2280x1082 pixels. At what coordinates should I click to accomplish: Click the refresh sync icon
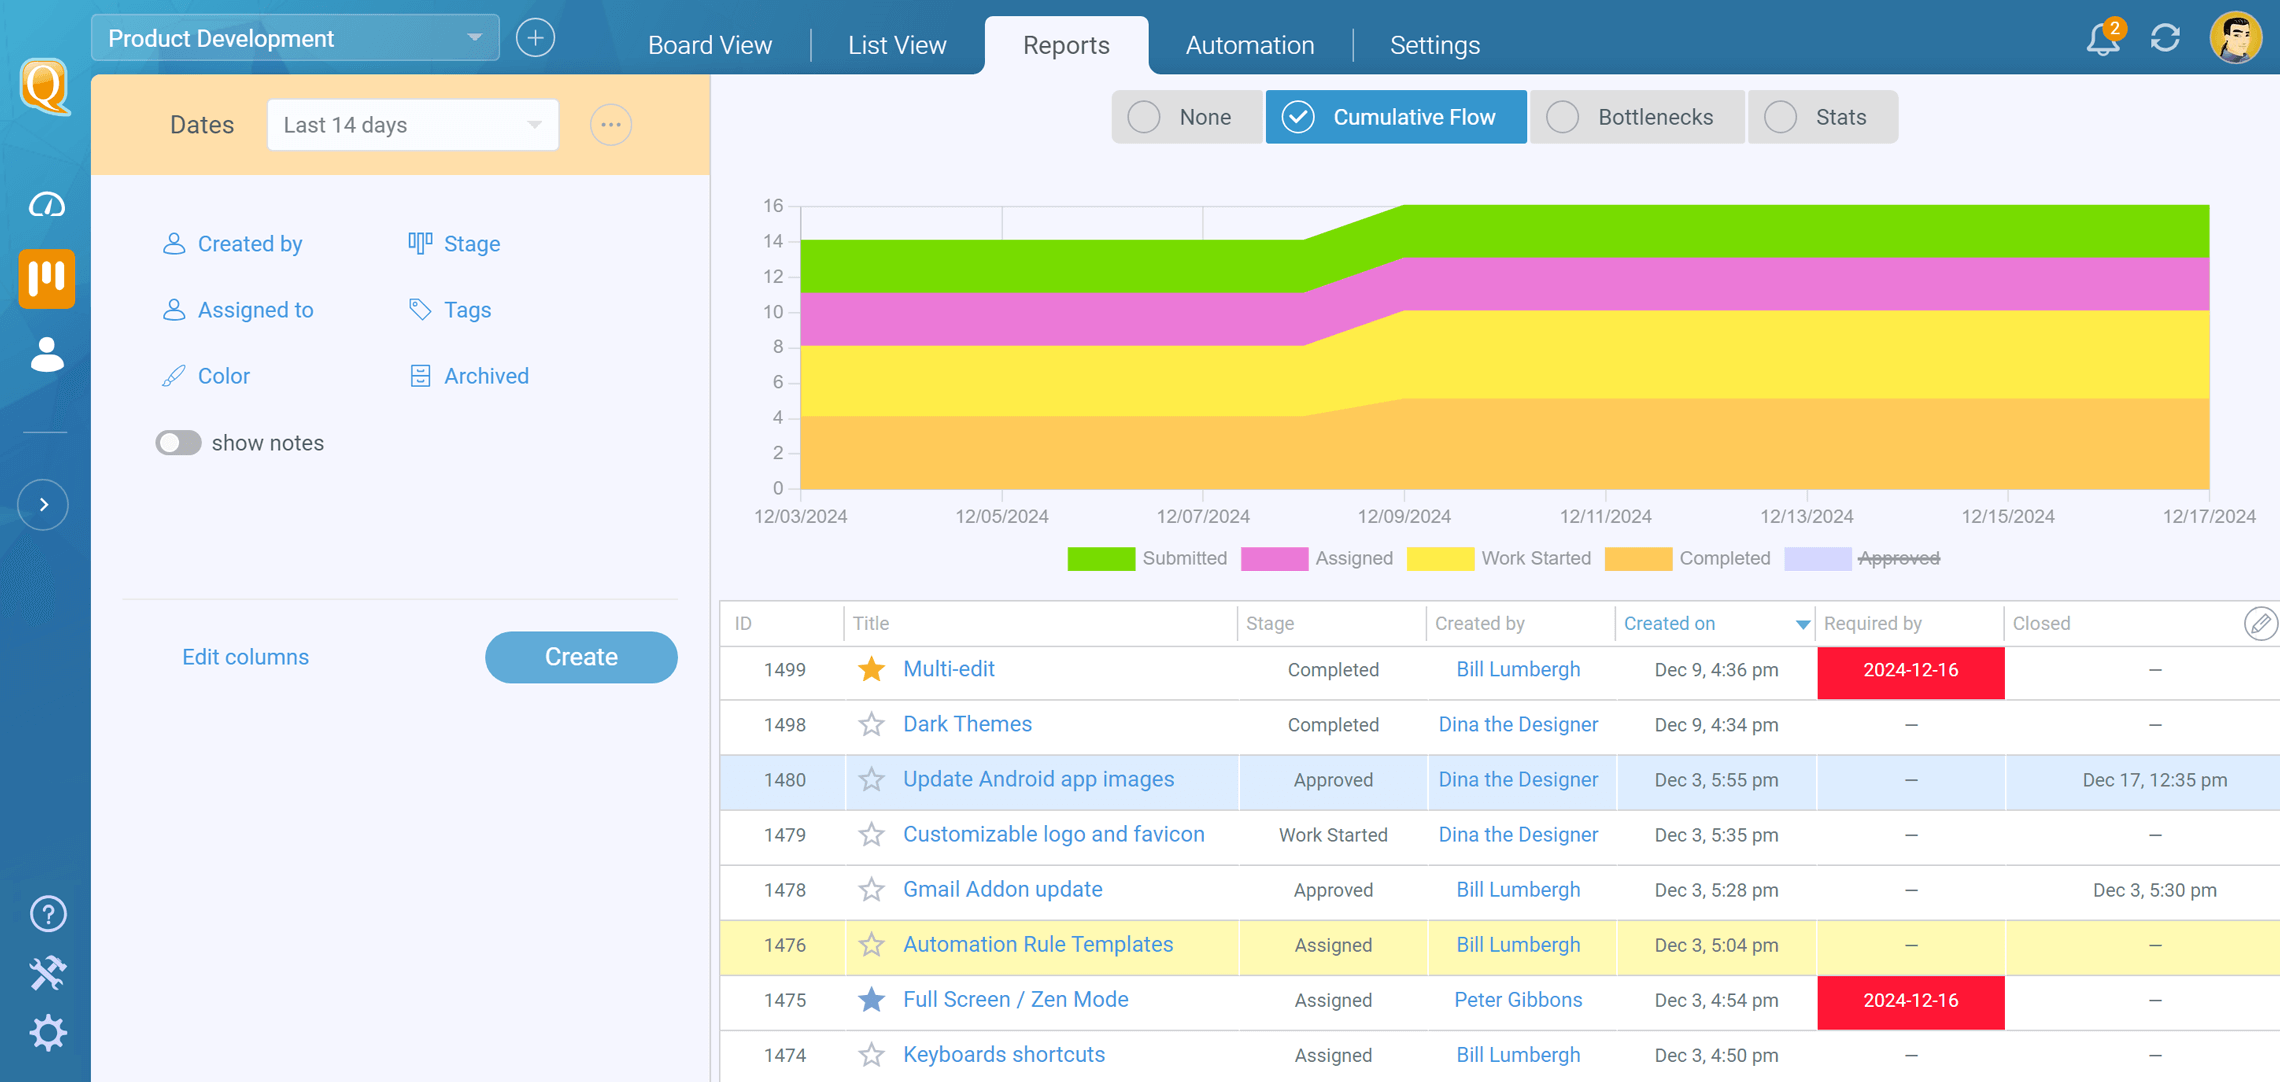click(x=2165, y=39)
